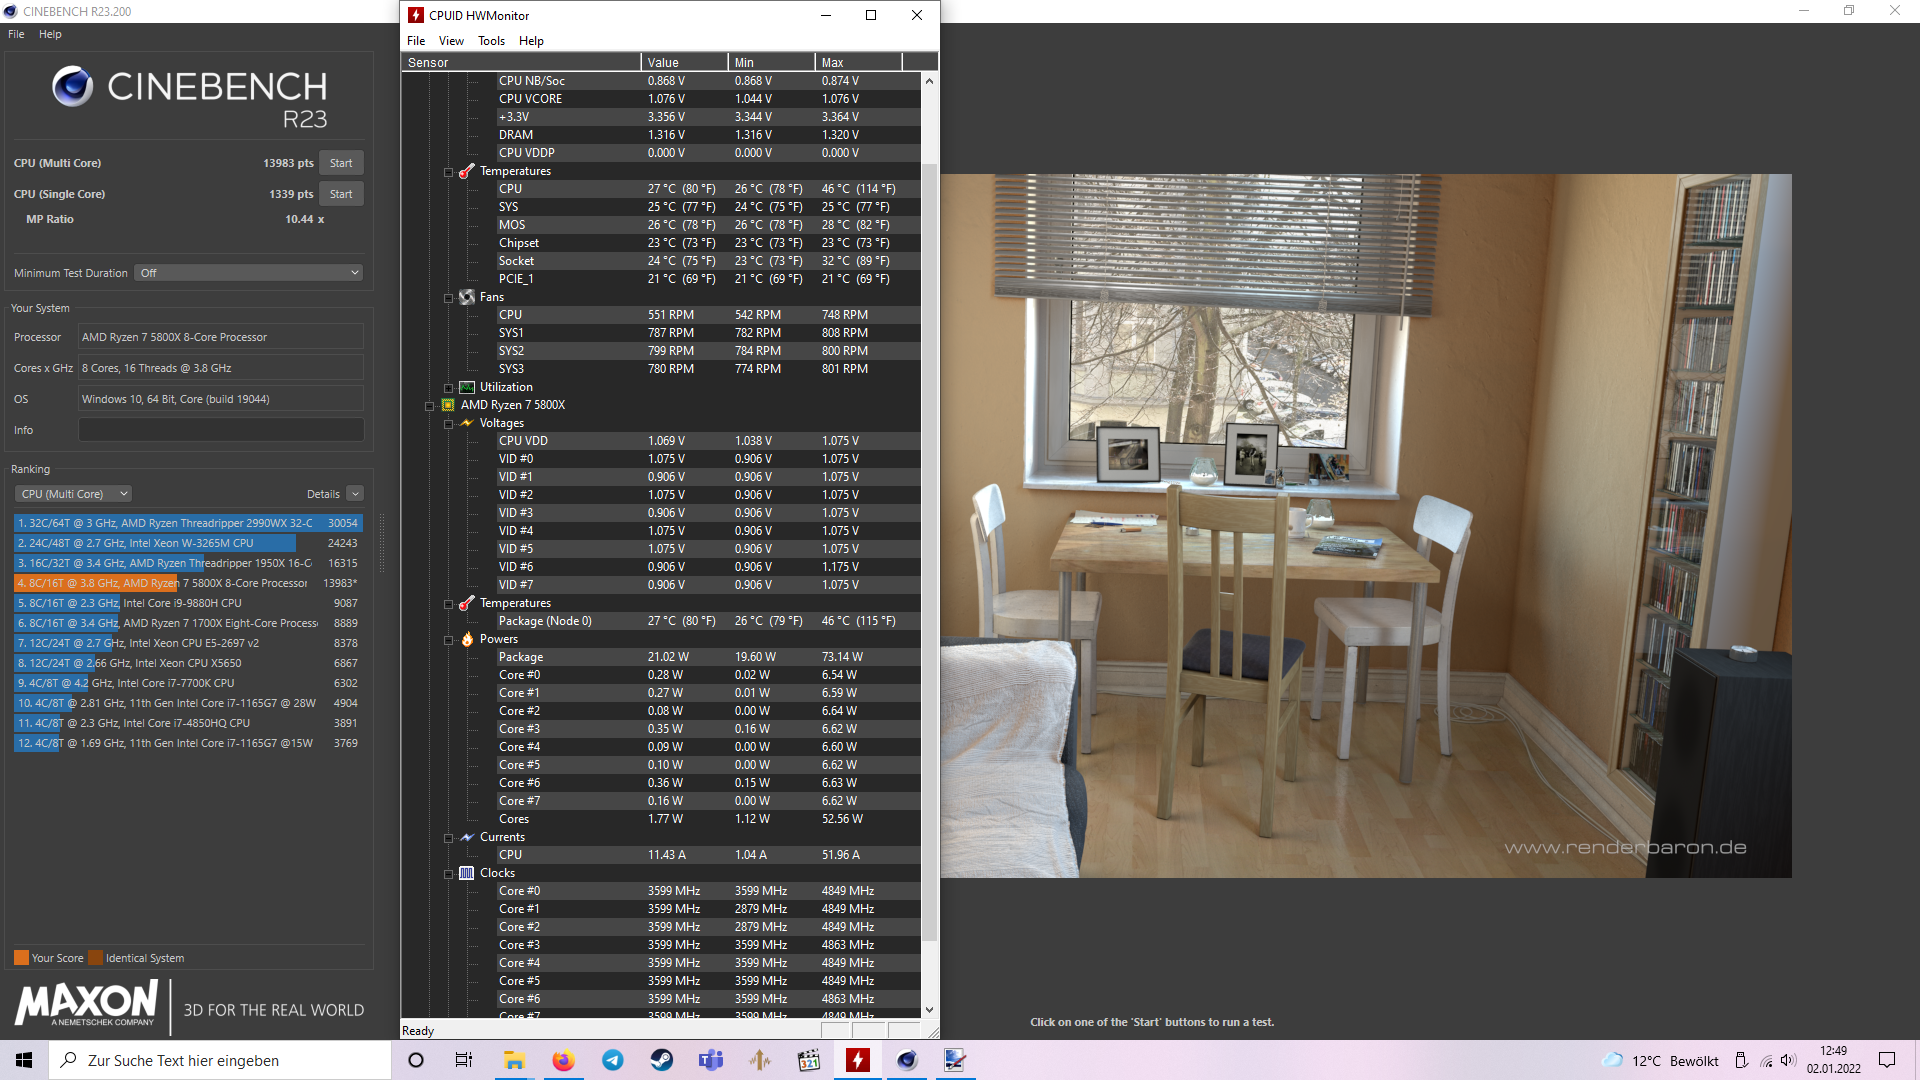Open HWMonitor's Tools menu
Viewport: 1920px width, 1080px height.
pyautogui.click(x=491, y=41)
